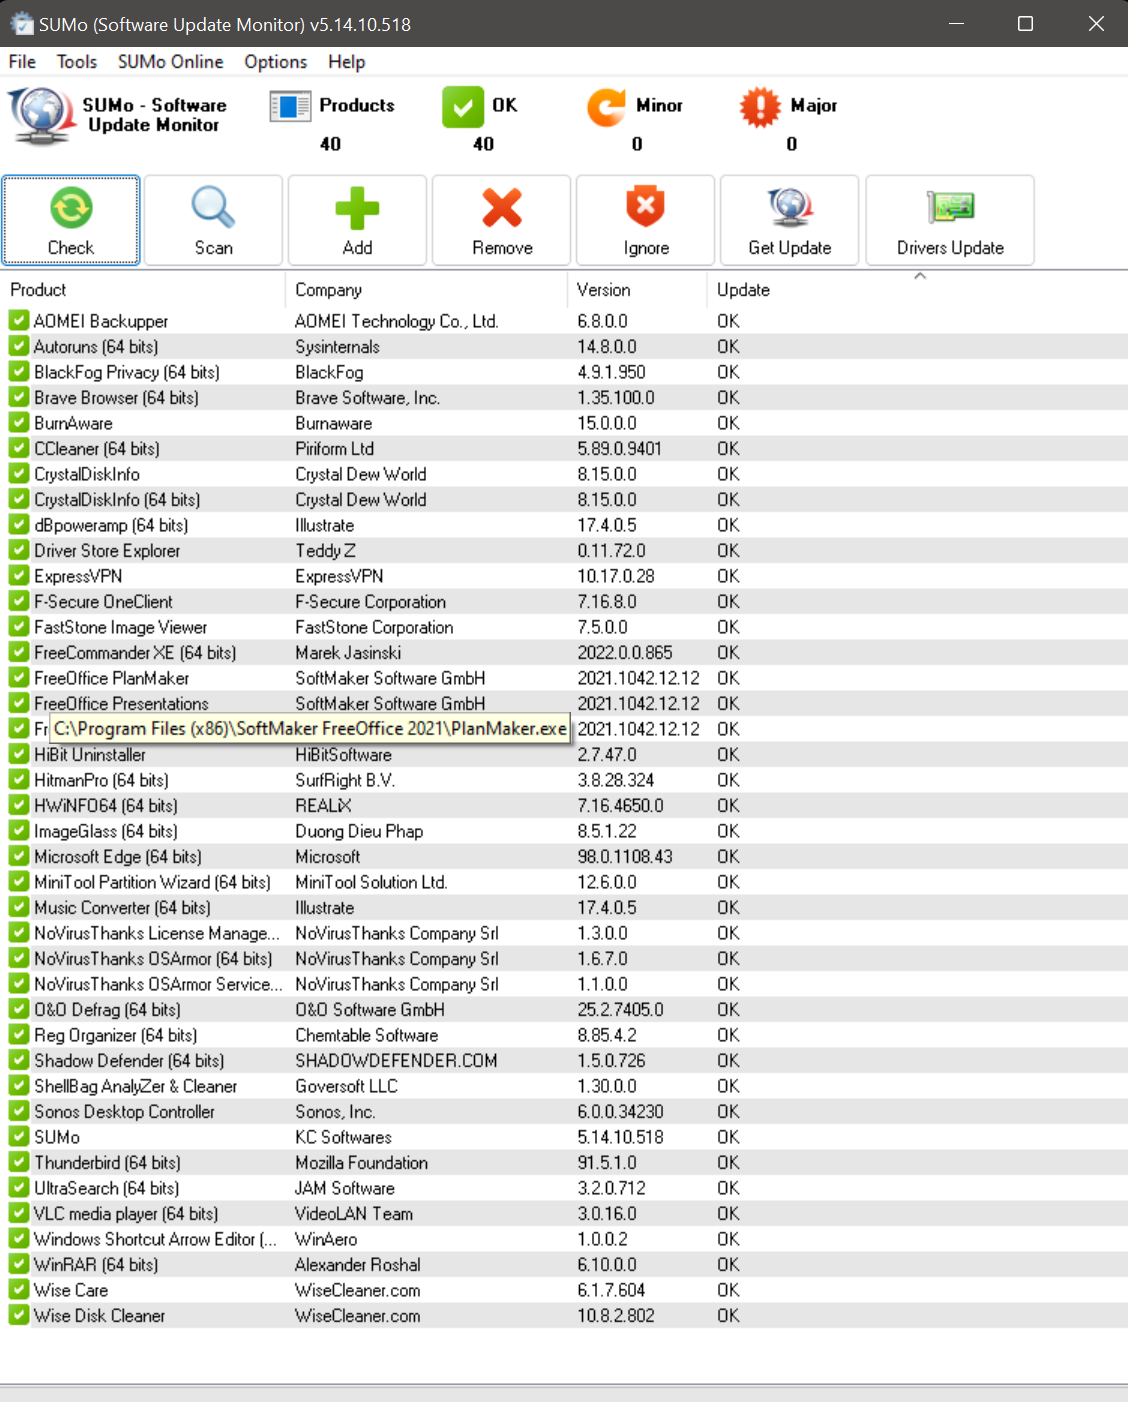Image resolution: width=1128 pixels, height=1402 pixels.
Task: Click the Check button to check updates
Action: pyautogui.click(x=71, y=220)
